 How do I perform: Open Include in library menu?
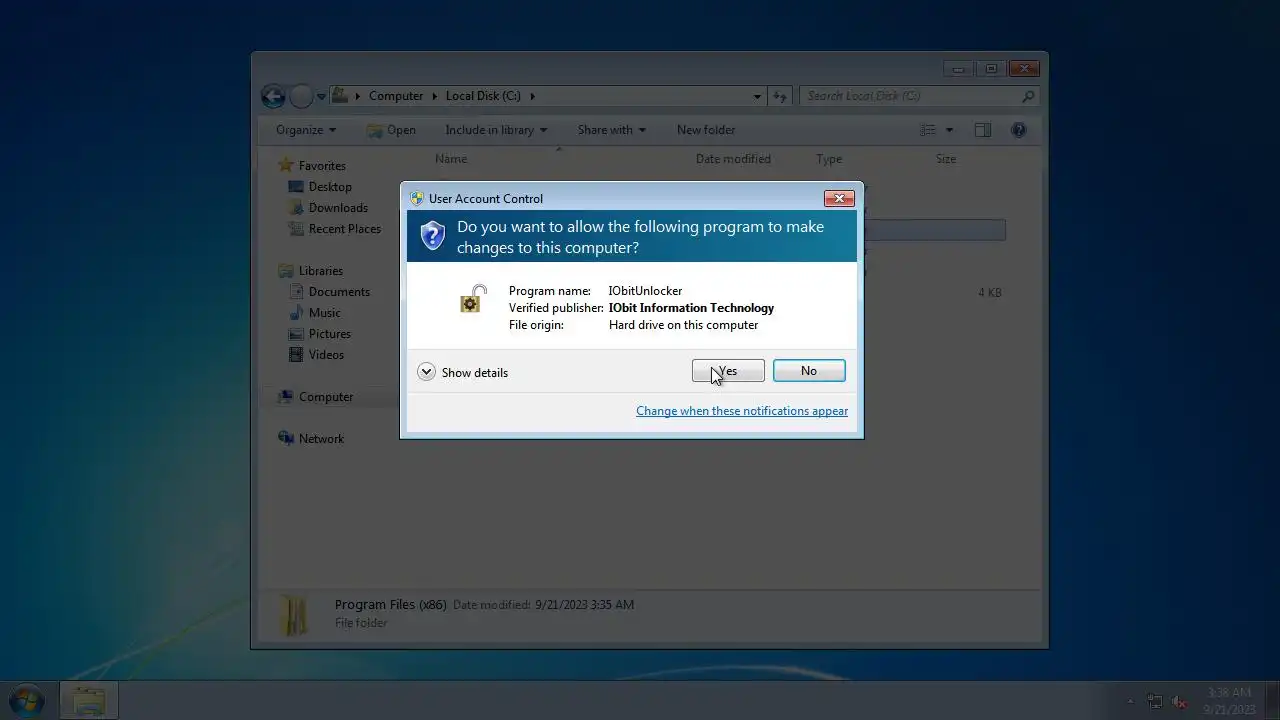(496, 130)
